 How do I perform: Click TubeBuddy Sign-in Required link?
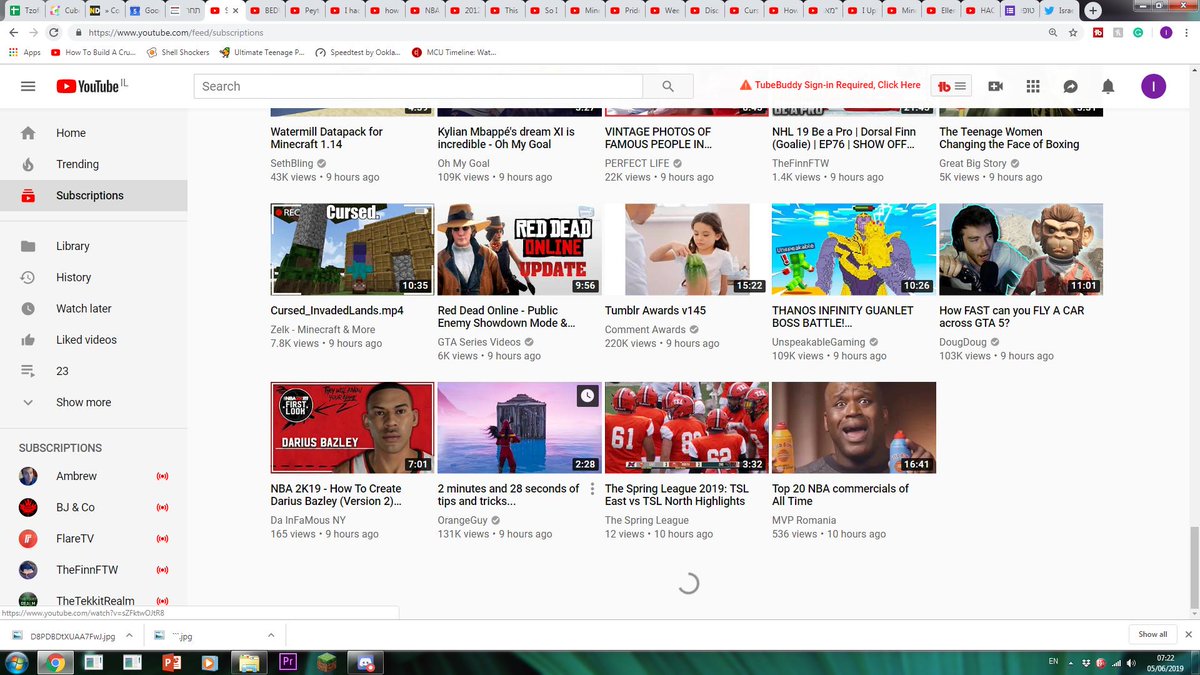830,86
